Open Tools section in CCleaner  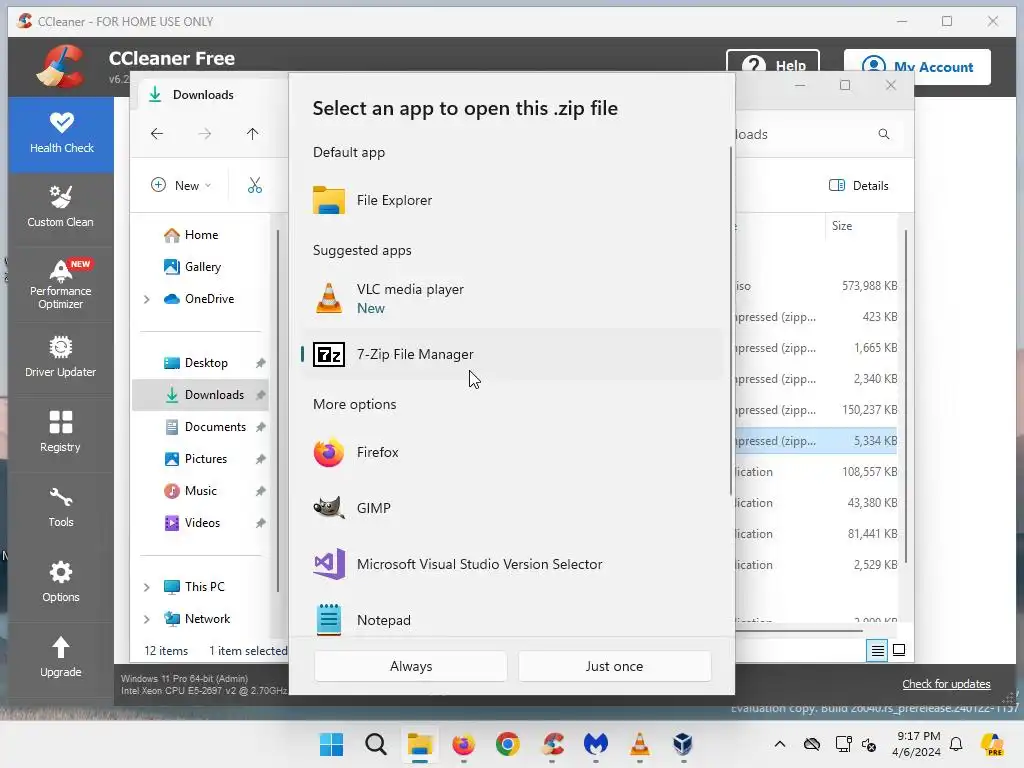[x=61, y=508]
